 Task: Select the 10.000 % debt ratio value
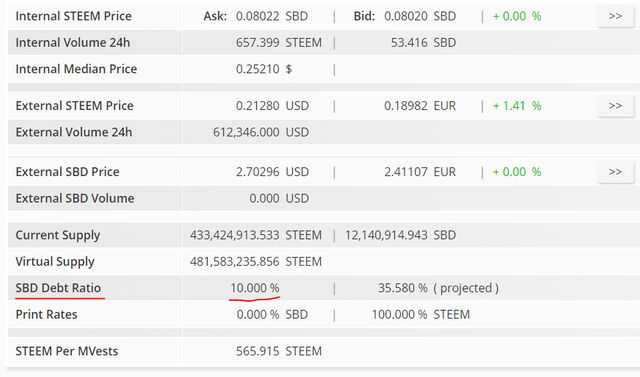[255, 288]
